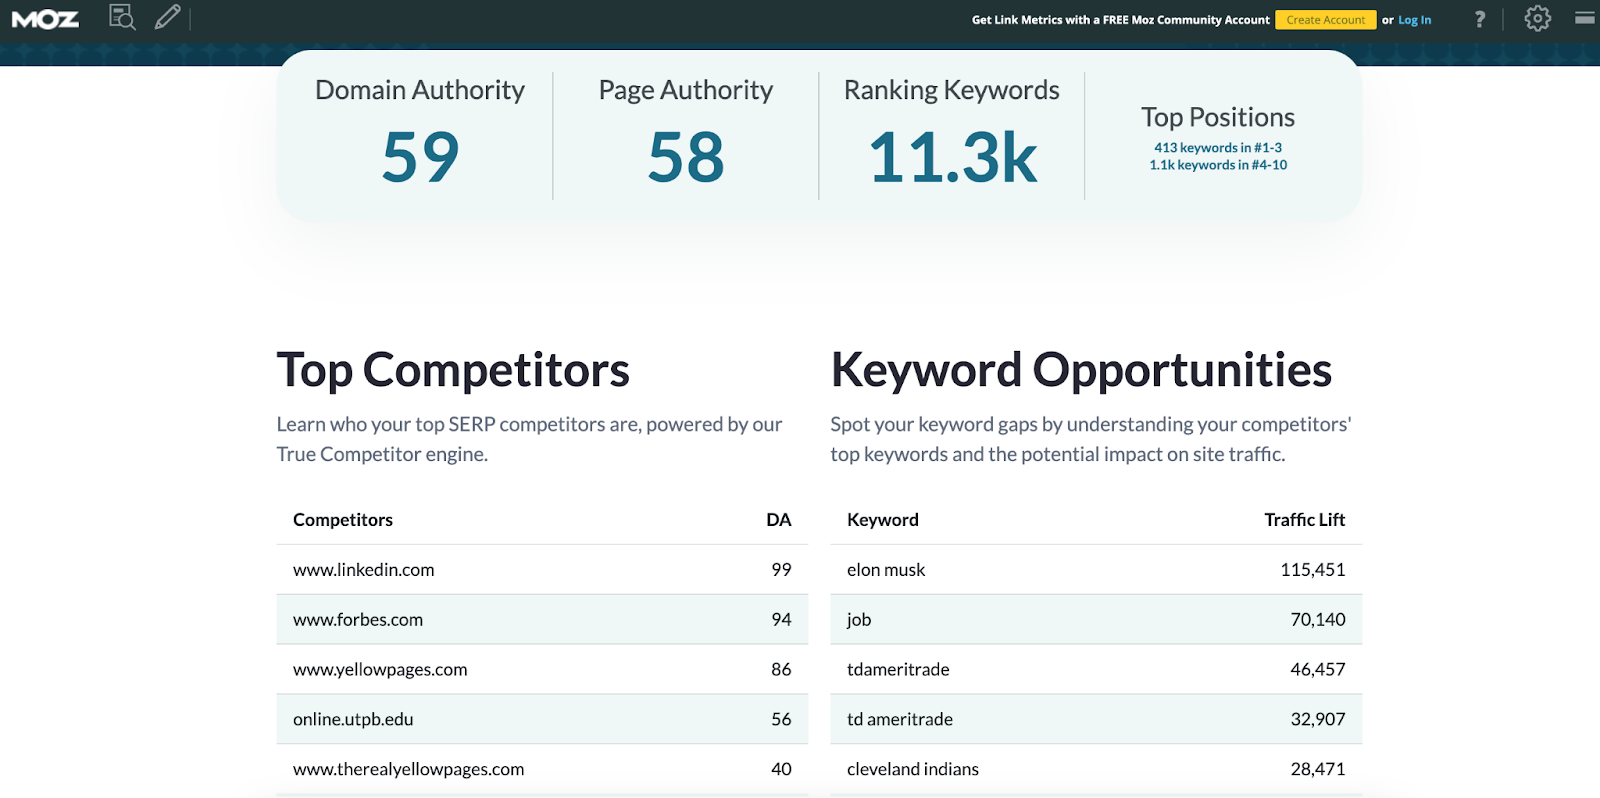
Task: Click the DA value 94
Action: (x=781, y=620)
